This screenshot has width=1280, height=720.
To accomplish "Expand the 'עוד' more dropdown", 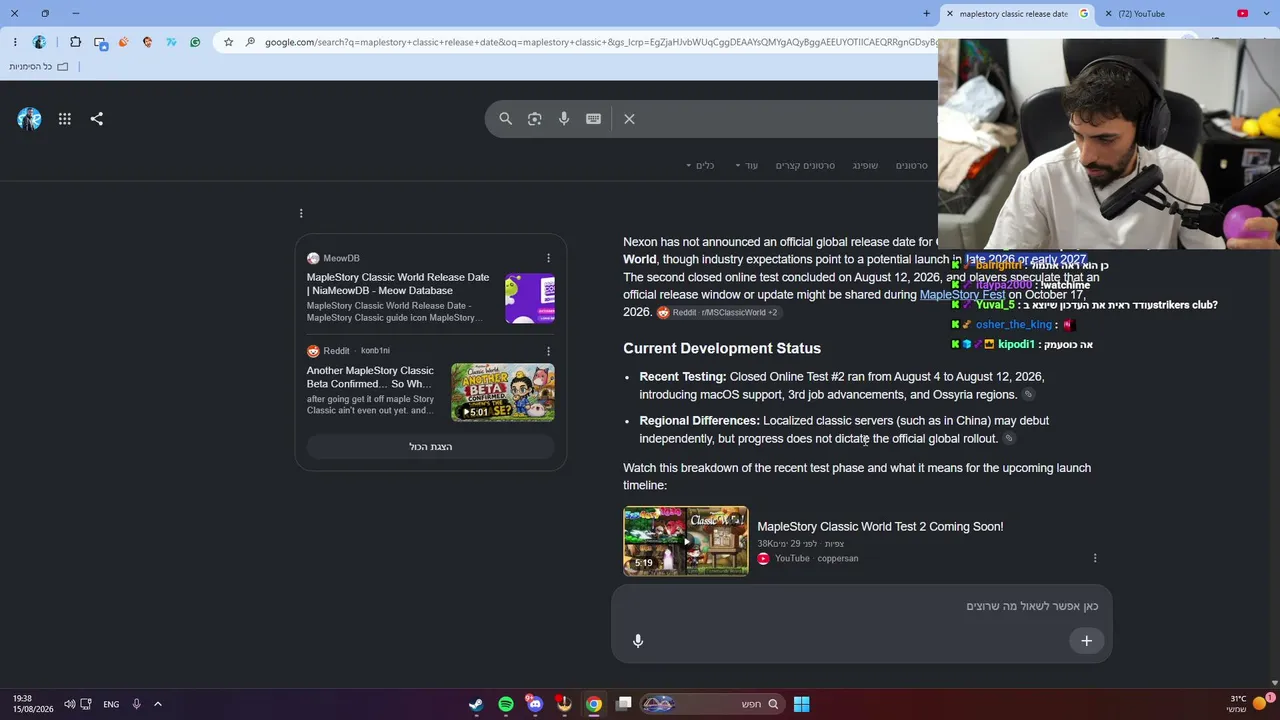I will pyautogui.click(x=747, y=166).
